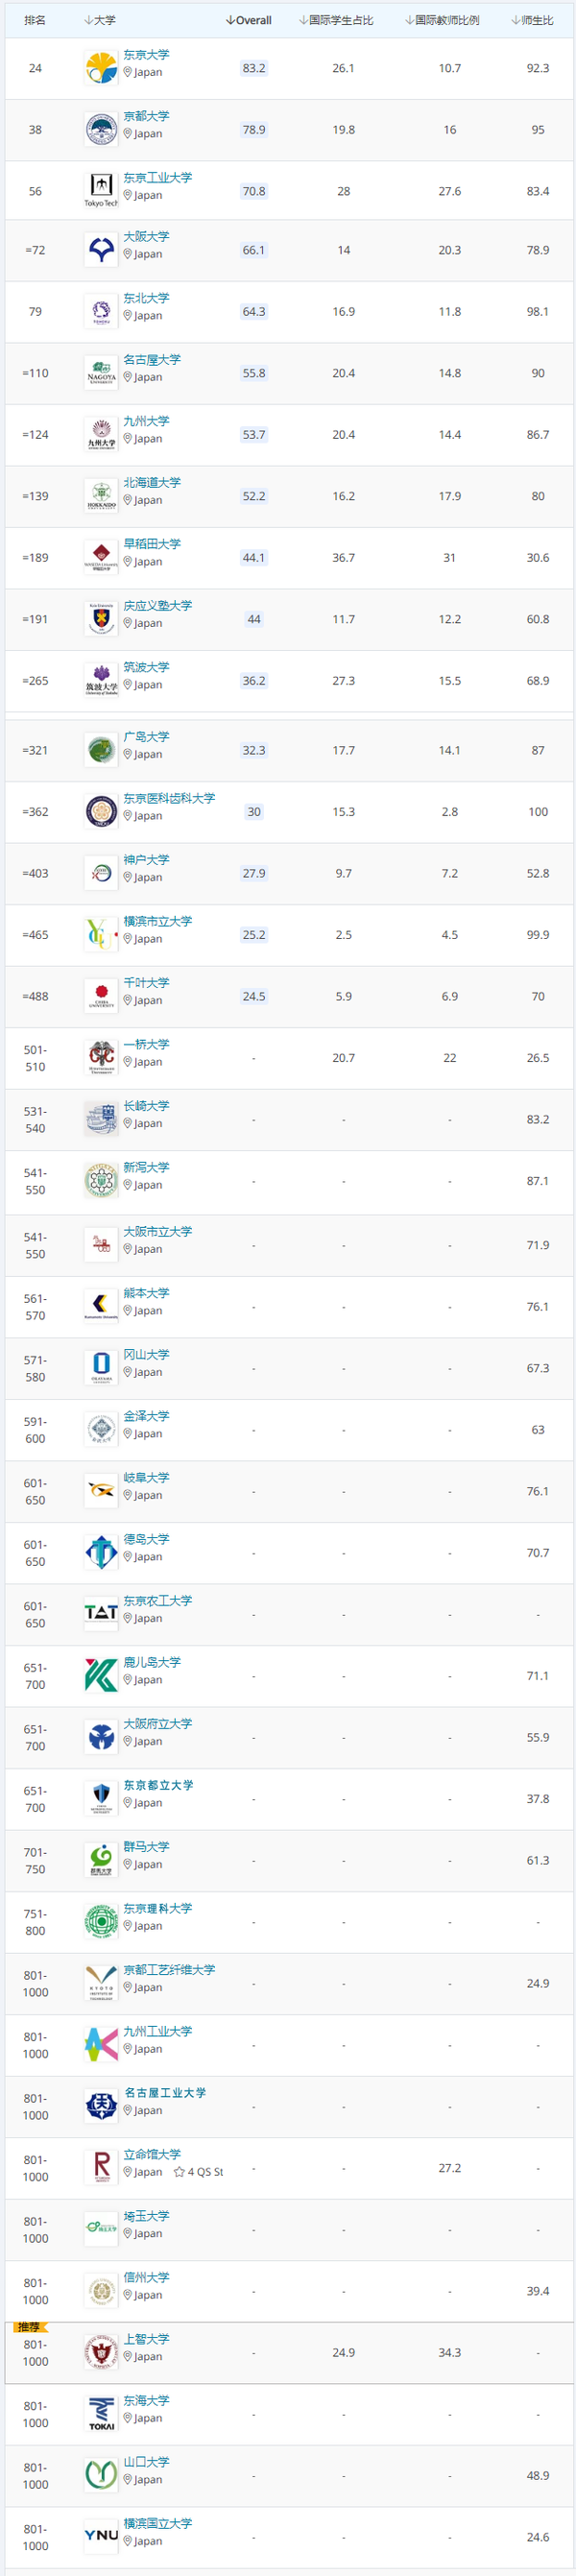The width and height of the screenshot is (576, 2576).
Task: Click the University of Tokyo logo
Action: (101, 68)
